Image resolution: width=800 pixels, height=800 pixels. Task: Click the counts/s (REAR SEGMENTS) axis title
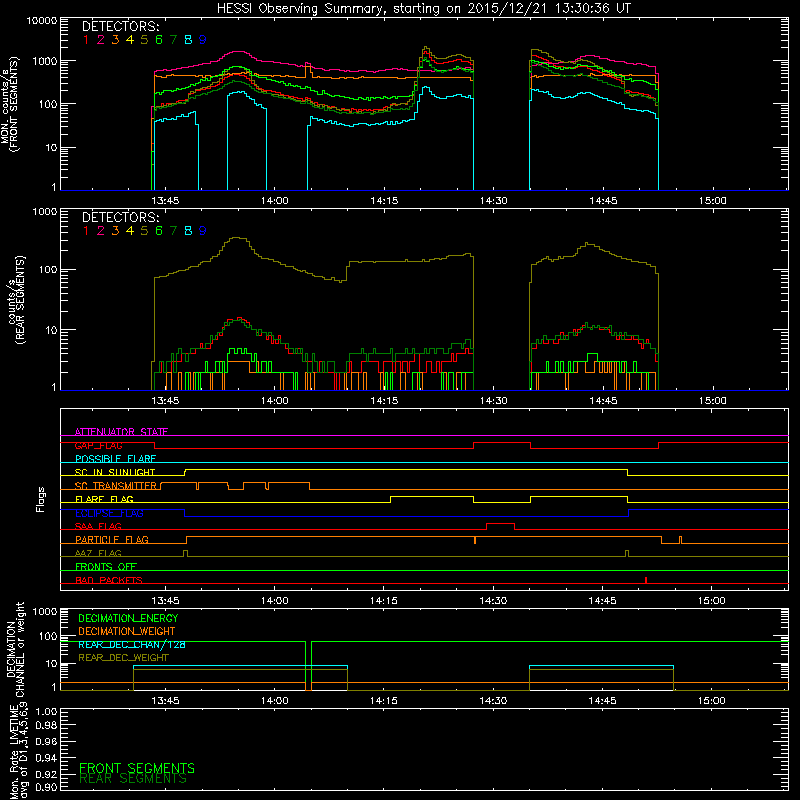pyautogui.click(x=16, y=300)
